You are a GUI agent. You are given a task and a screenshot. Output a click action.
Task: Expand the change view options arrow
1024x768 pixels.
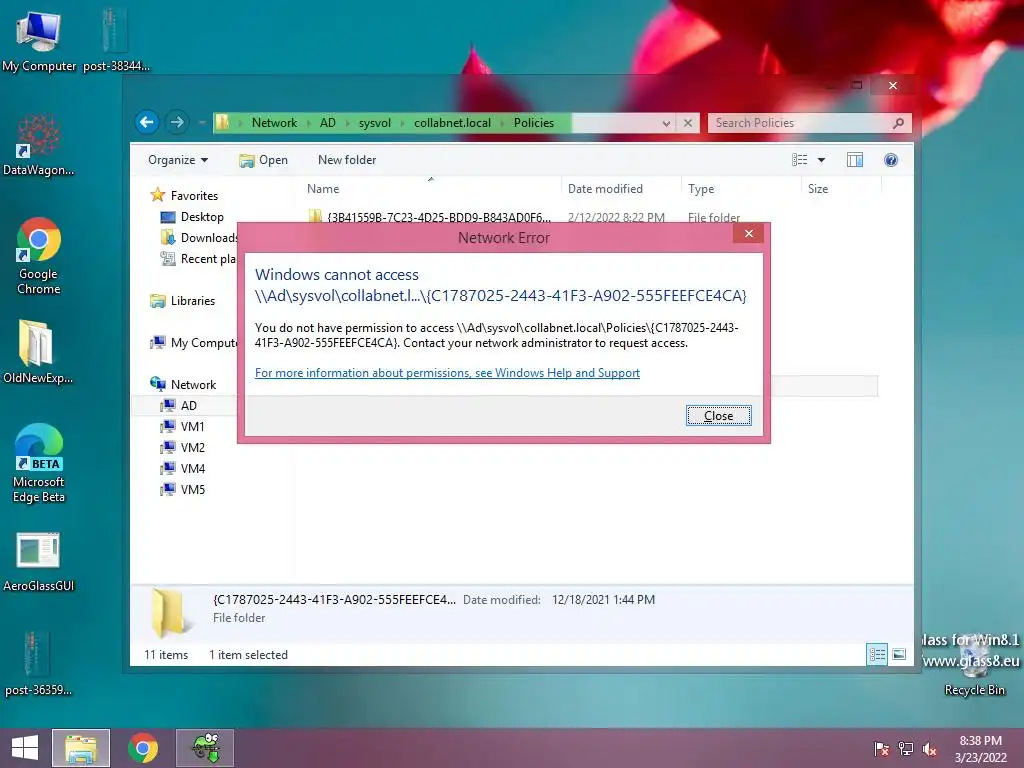pos(822,160)
